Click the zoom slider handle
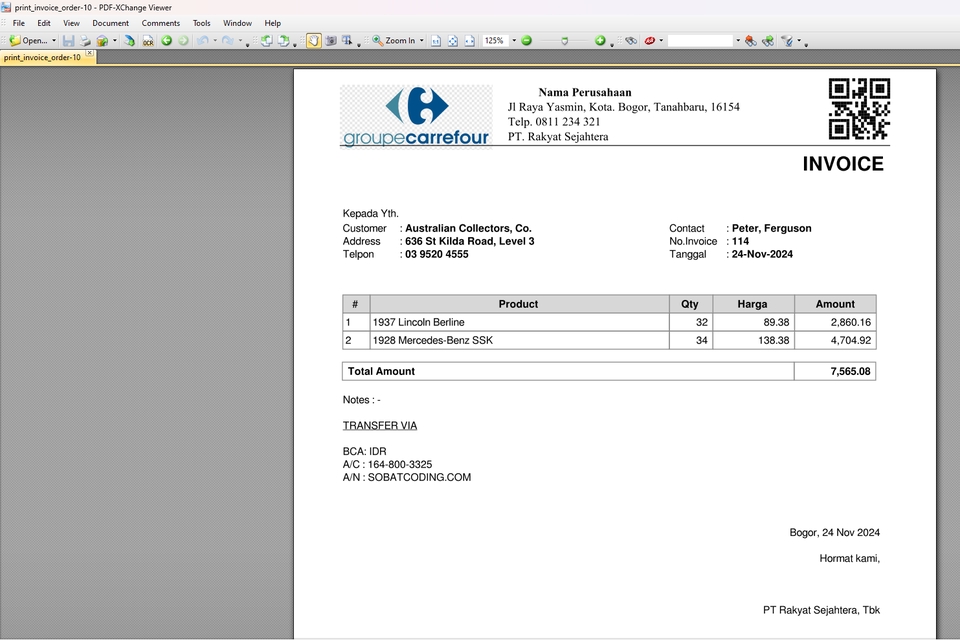 [x=564, y=41]
